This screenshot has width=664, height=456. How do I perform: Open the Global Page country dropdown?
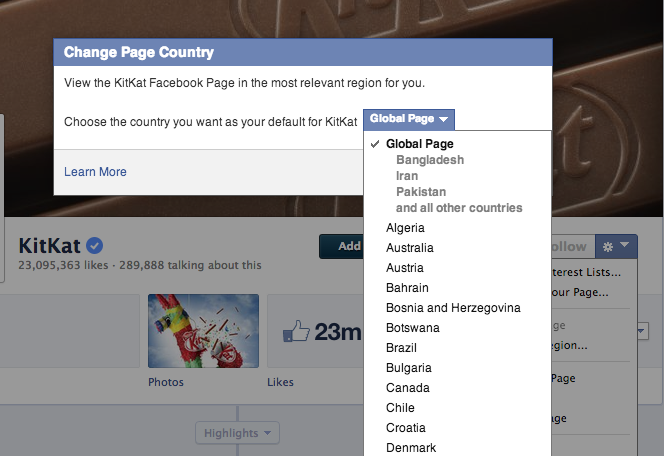click(x=409, y=119)
